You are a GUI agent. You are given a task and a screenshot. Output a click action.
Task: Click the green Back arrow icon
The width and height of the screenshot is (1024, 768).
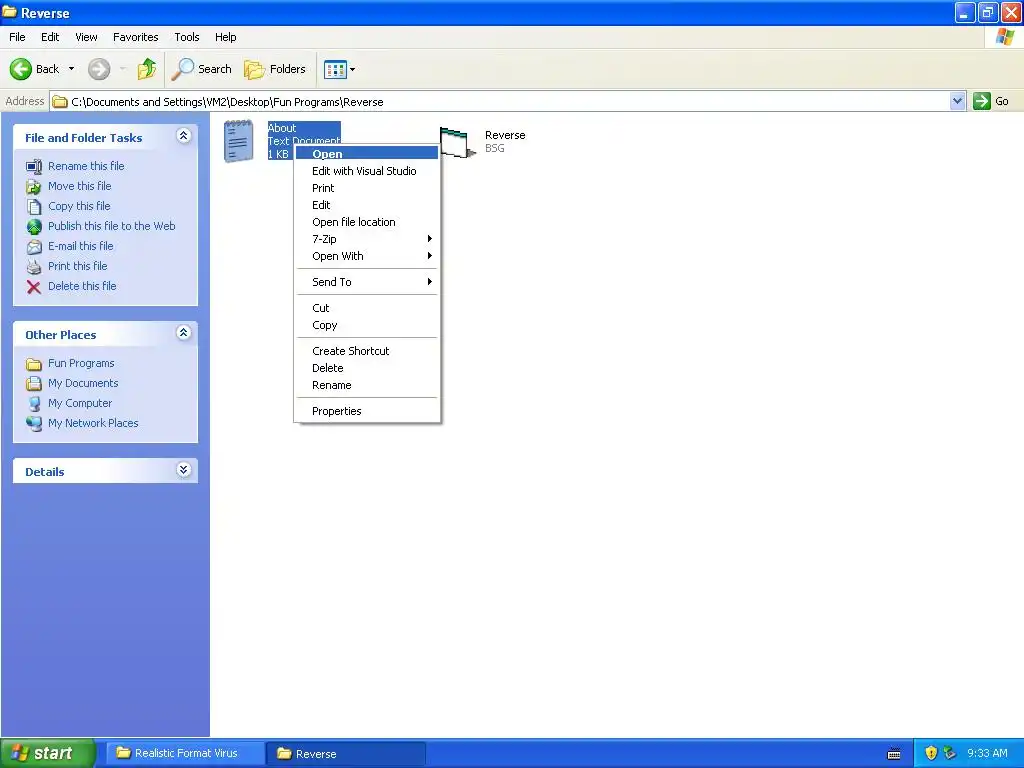(x=21, y=69)
